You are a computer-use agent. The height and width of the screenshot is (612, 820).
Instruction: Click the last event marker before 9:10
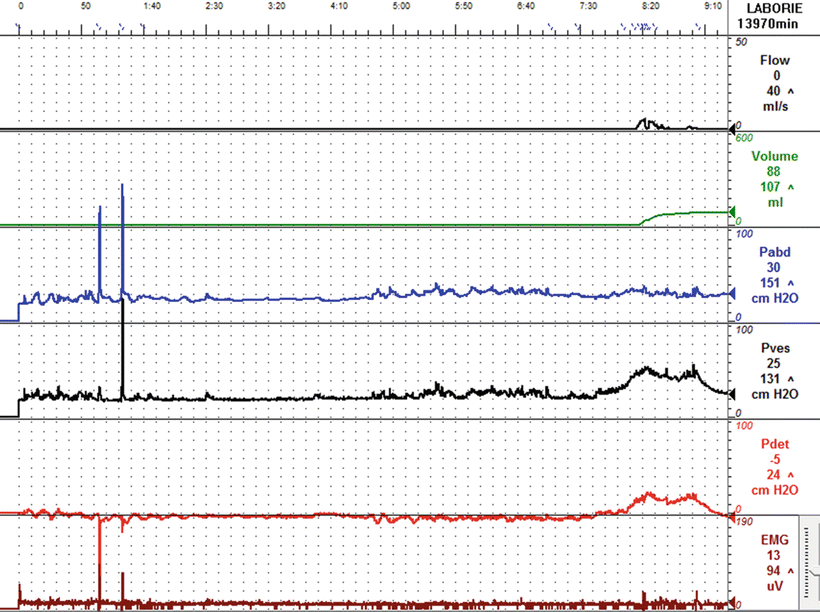click(698, 26)
